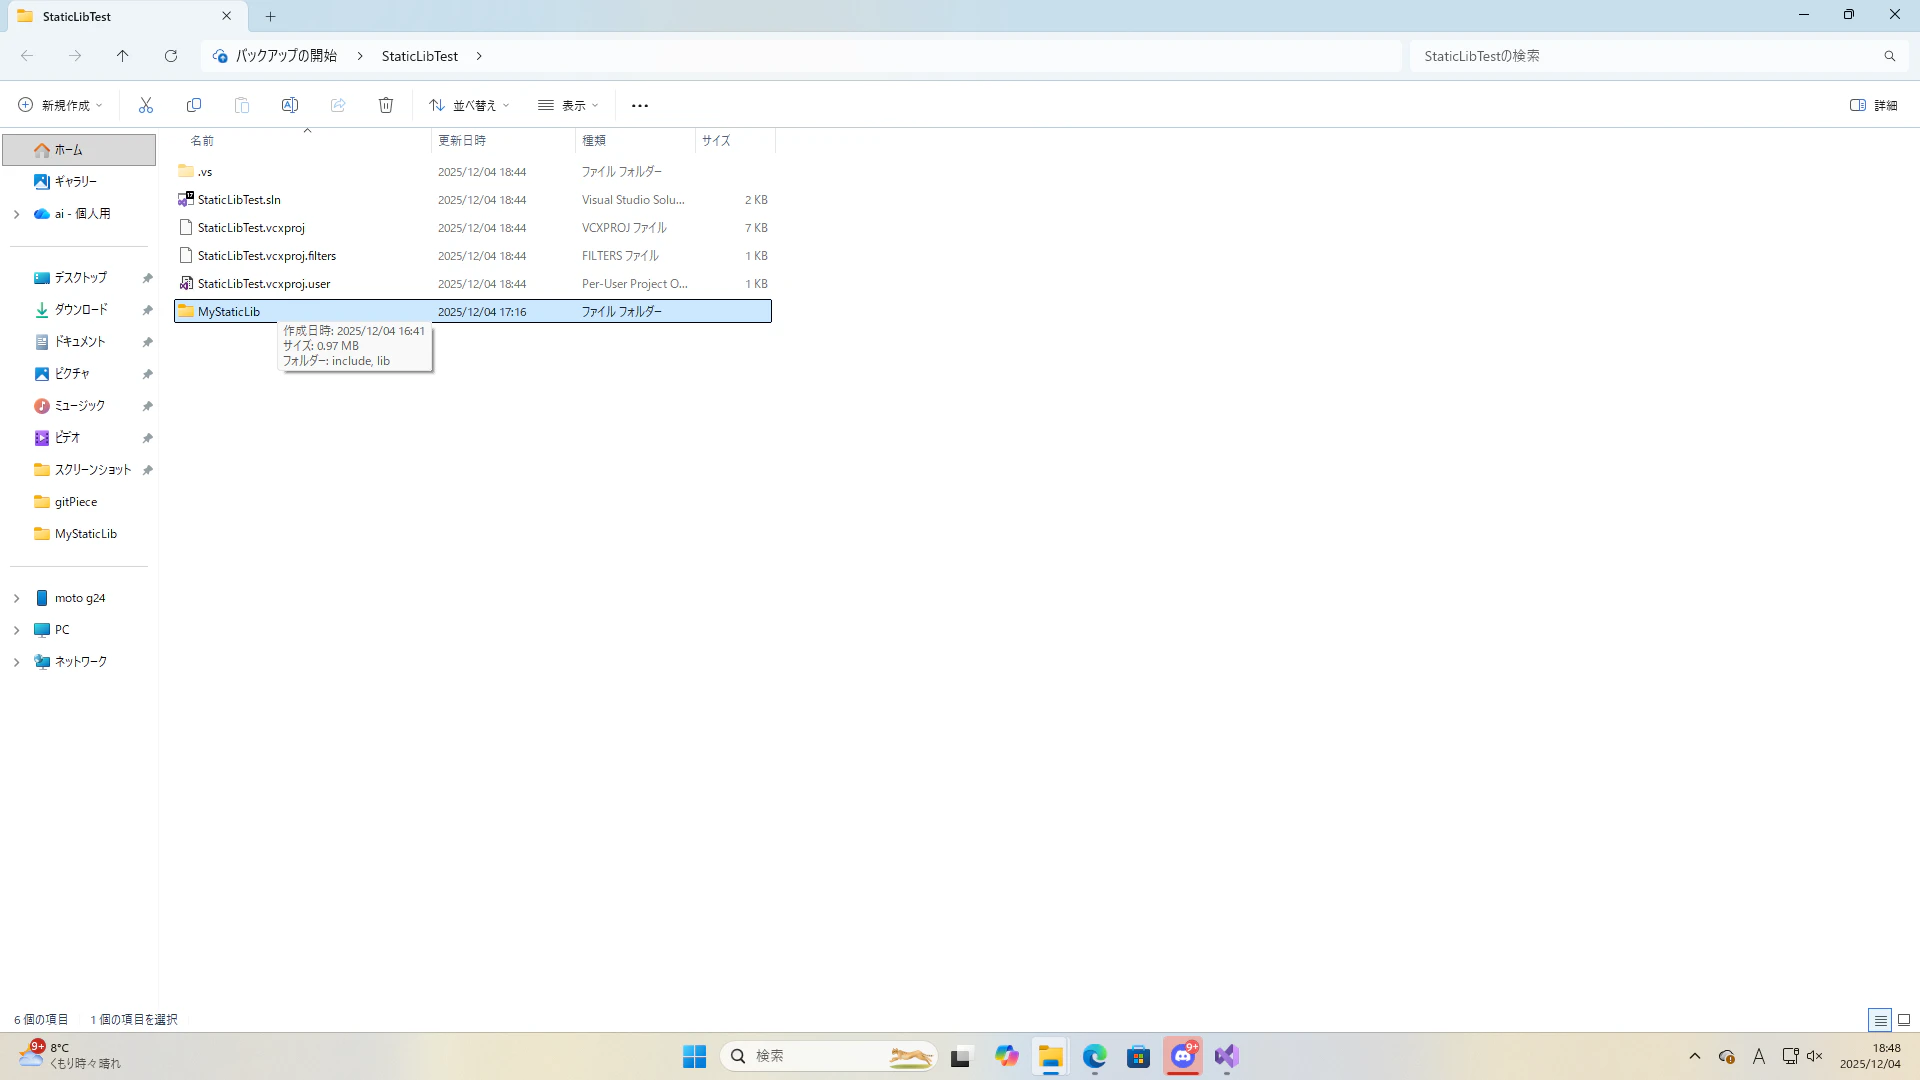1920x1080 pixels.
Task: Open Visual Studio from taskbar
Action: click(x=1227, y=1056)
